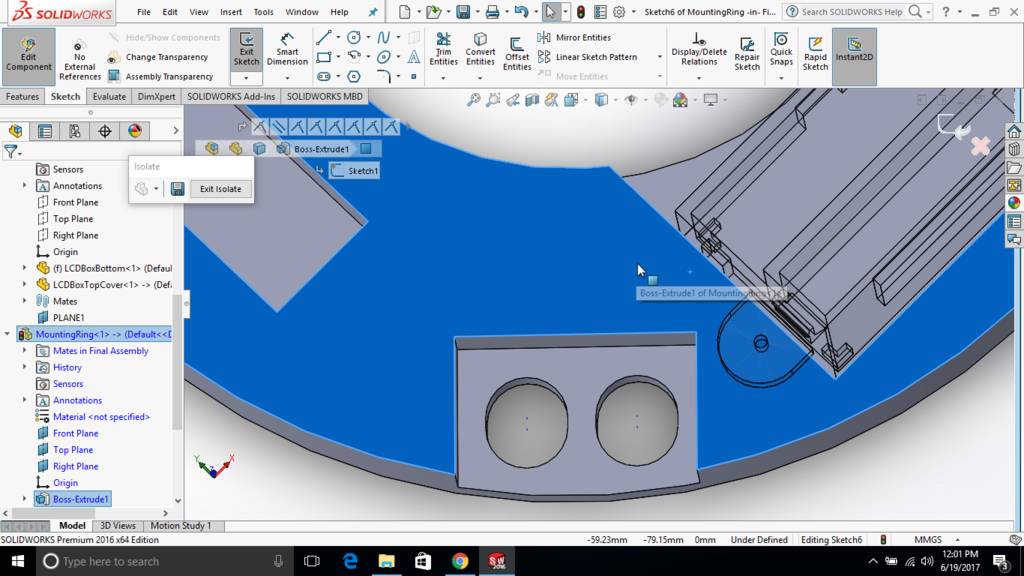This screenshot has width=1024, height=576.
Task: Select the Trim Entities tool
Action: click(443, 50)
